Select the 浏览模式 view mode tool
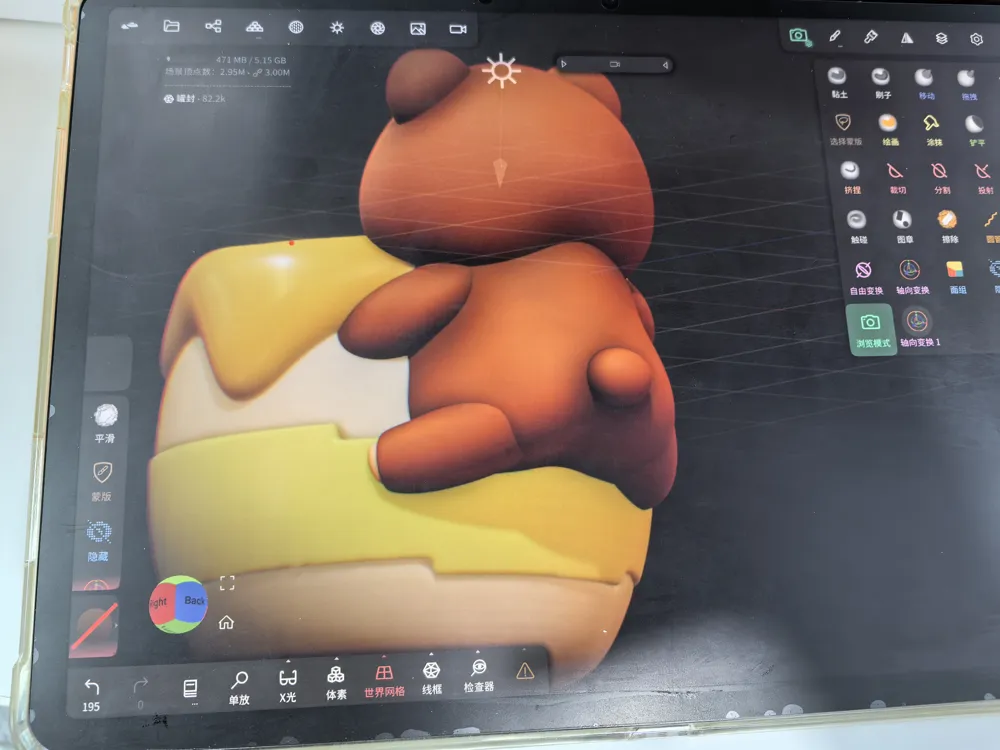 872,330
